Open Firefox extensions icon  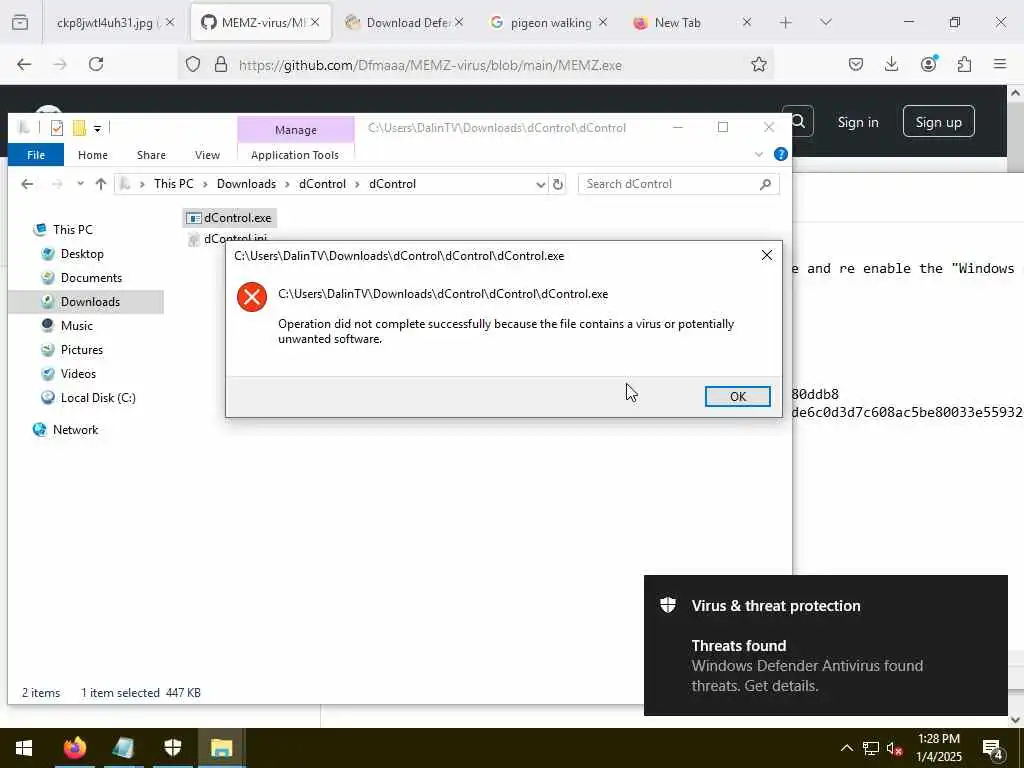(x=964, y=64)
